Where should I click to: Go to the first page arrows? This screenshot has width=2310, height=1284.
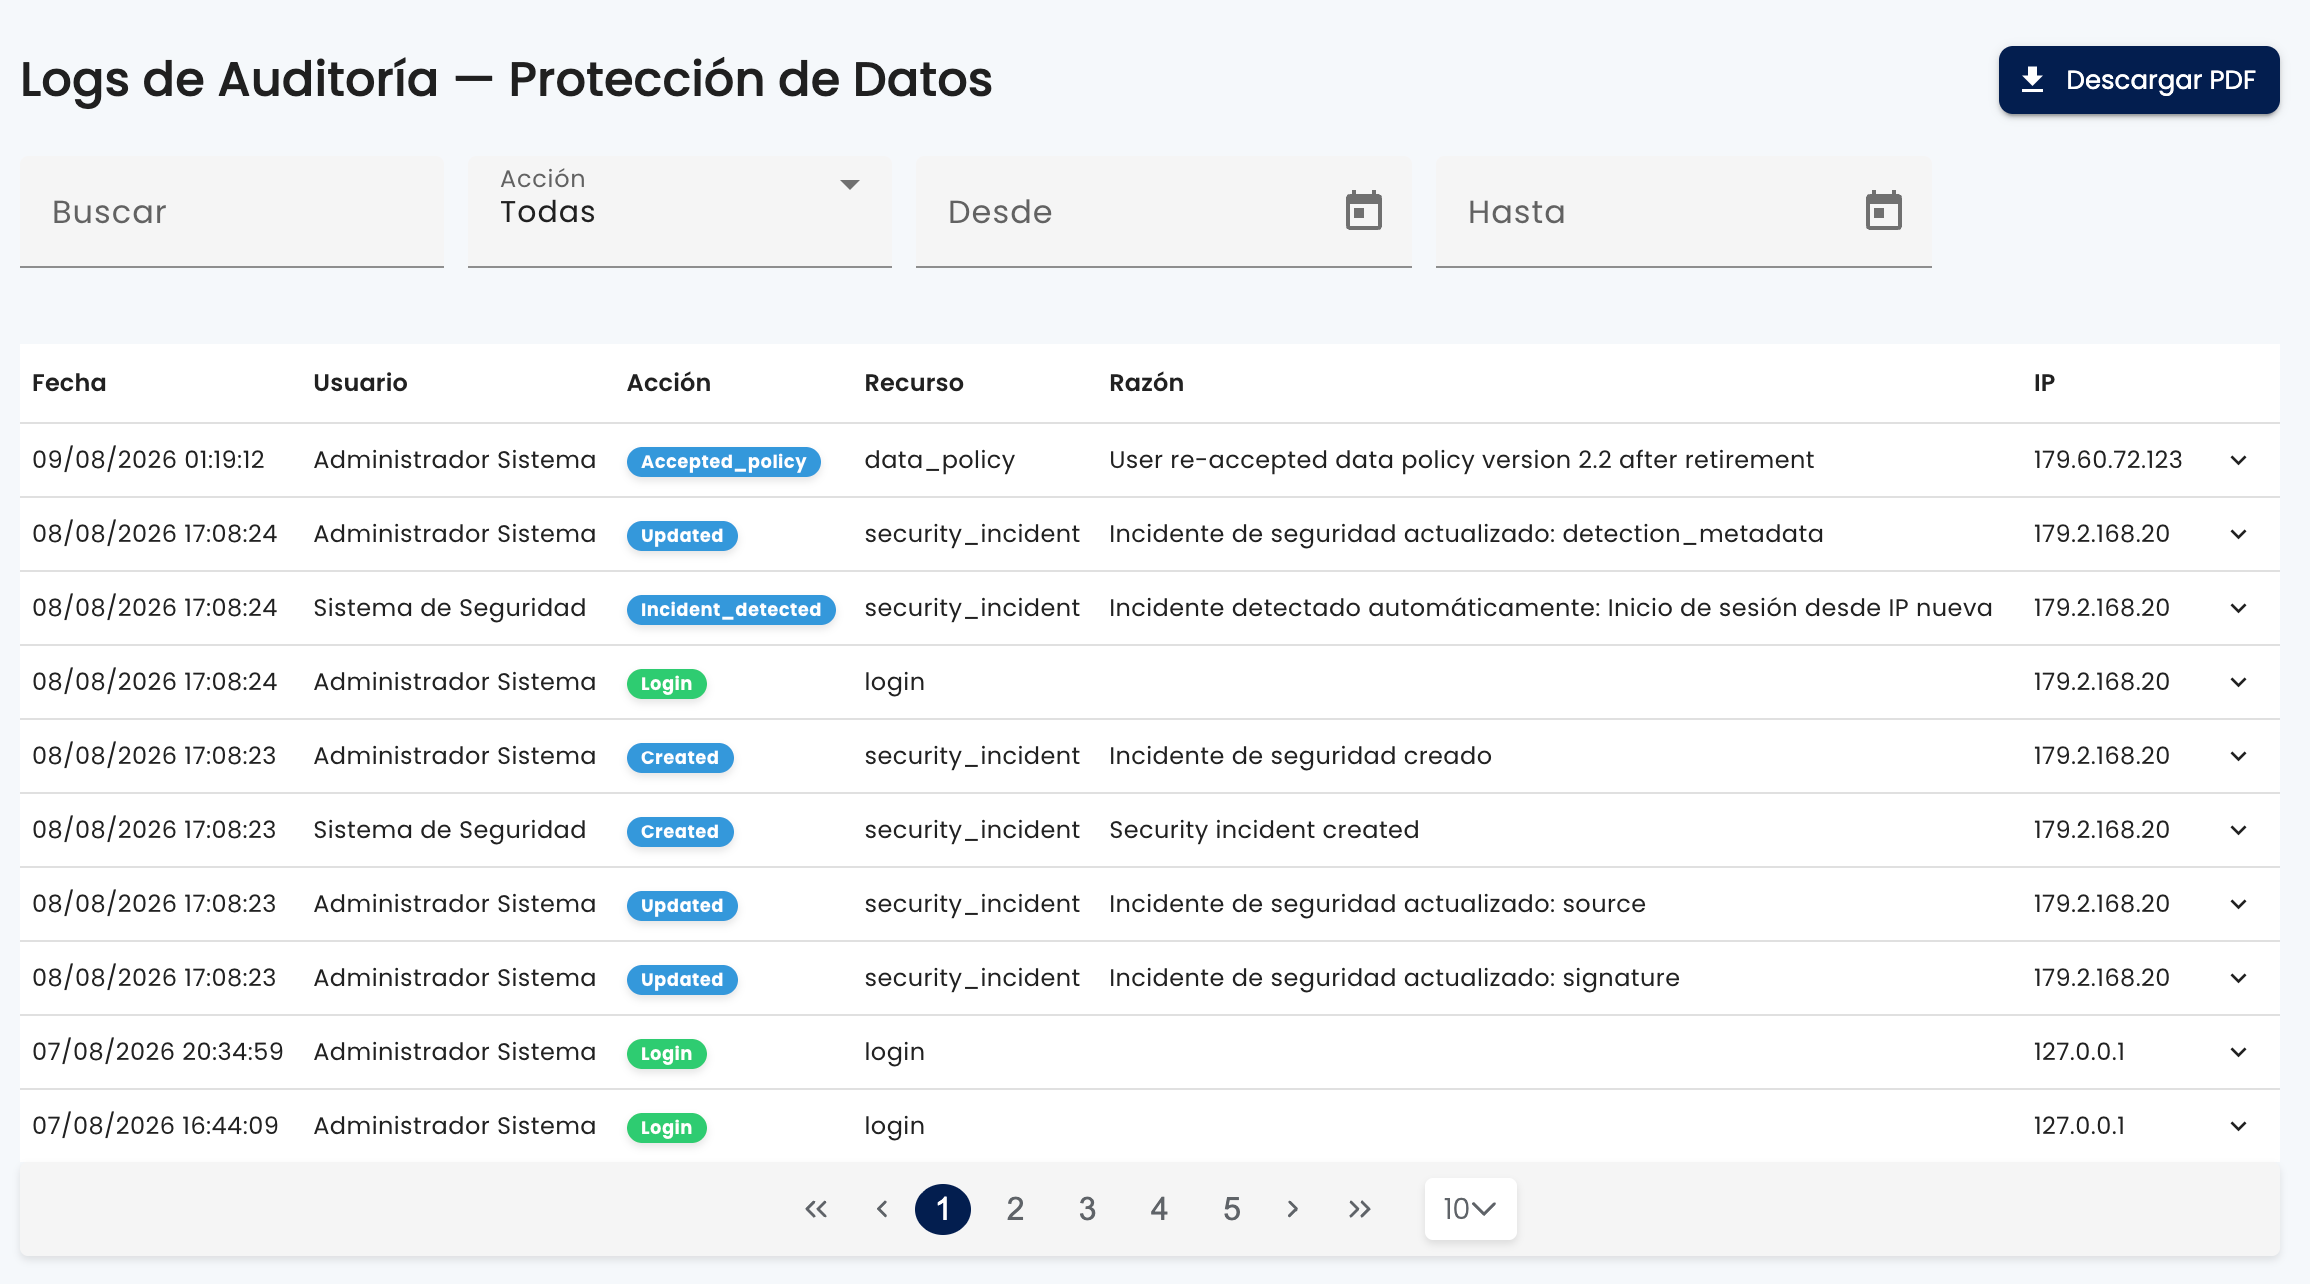pos(816,1209)
